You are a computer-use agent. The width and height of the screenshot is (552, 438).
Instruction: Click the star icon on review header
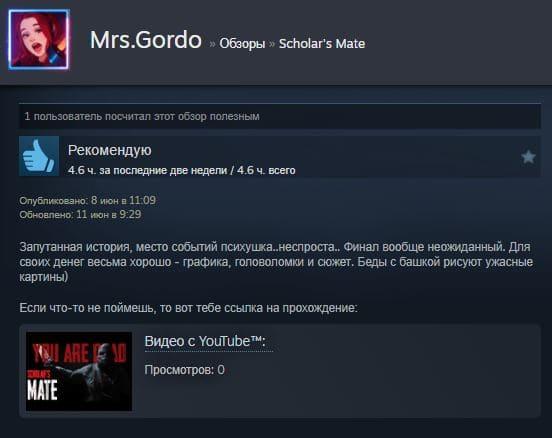click(x=528, y=157)
